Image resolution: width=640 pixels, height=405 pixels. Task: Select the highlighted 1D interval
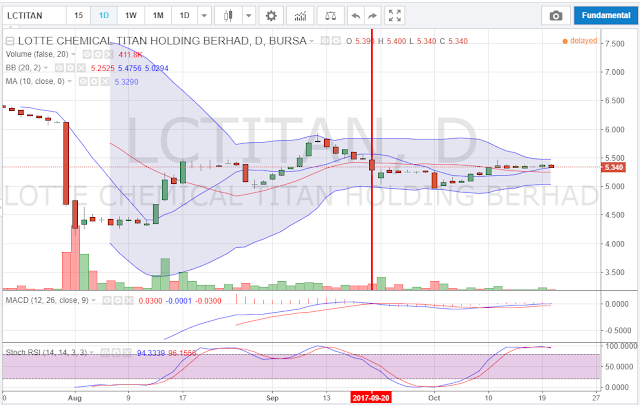click(x=104, y=16)
